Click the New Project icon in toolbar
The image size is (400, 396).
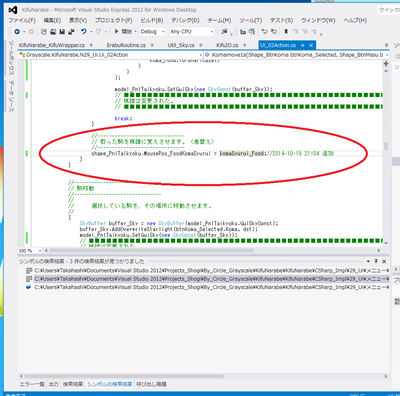[x=43, y=32]
